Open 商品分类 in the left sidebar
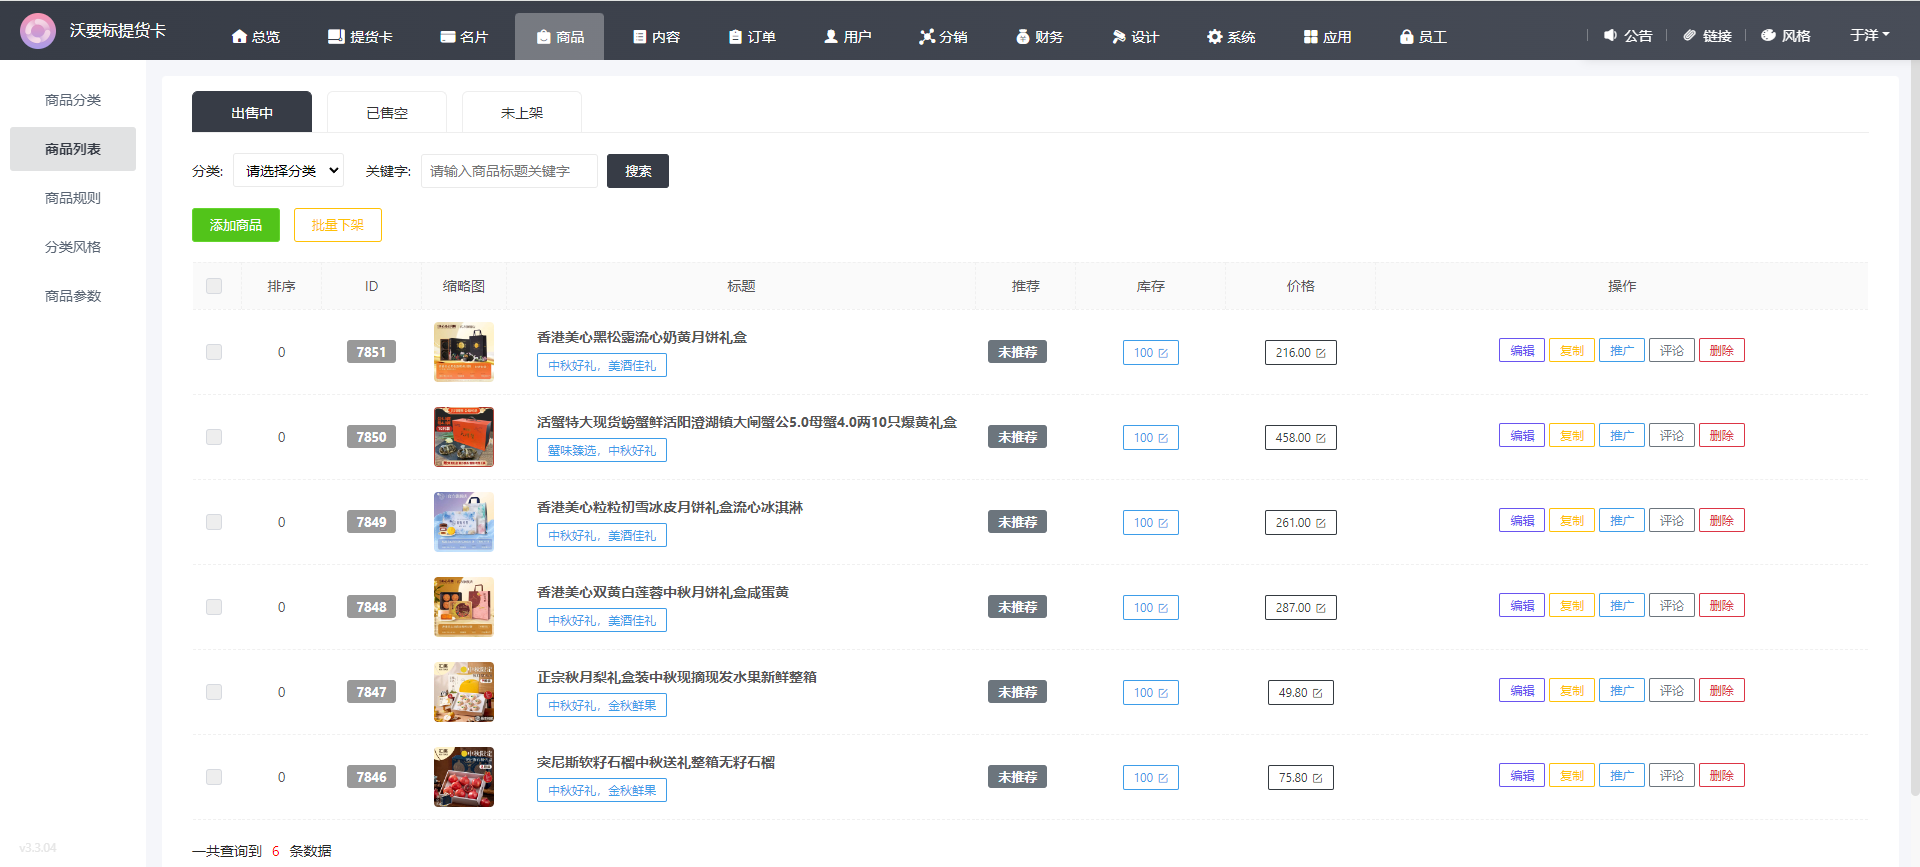Image resolution: width=1920 pixels, height=867 pixels. click(73, 100)
